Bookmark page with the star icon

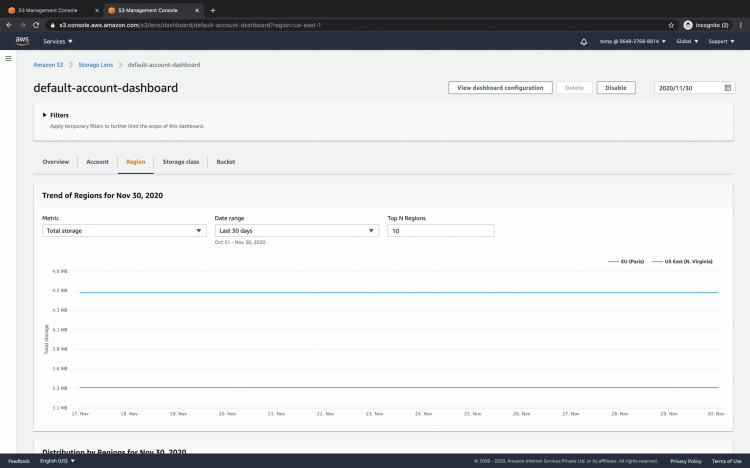(671, 24)
